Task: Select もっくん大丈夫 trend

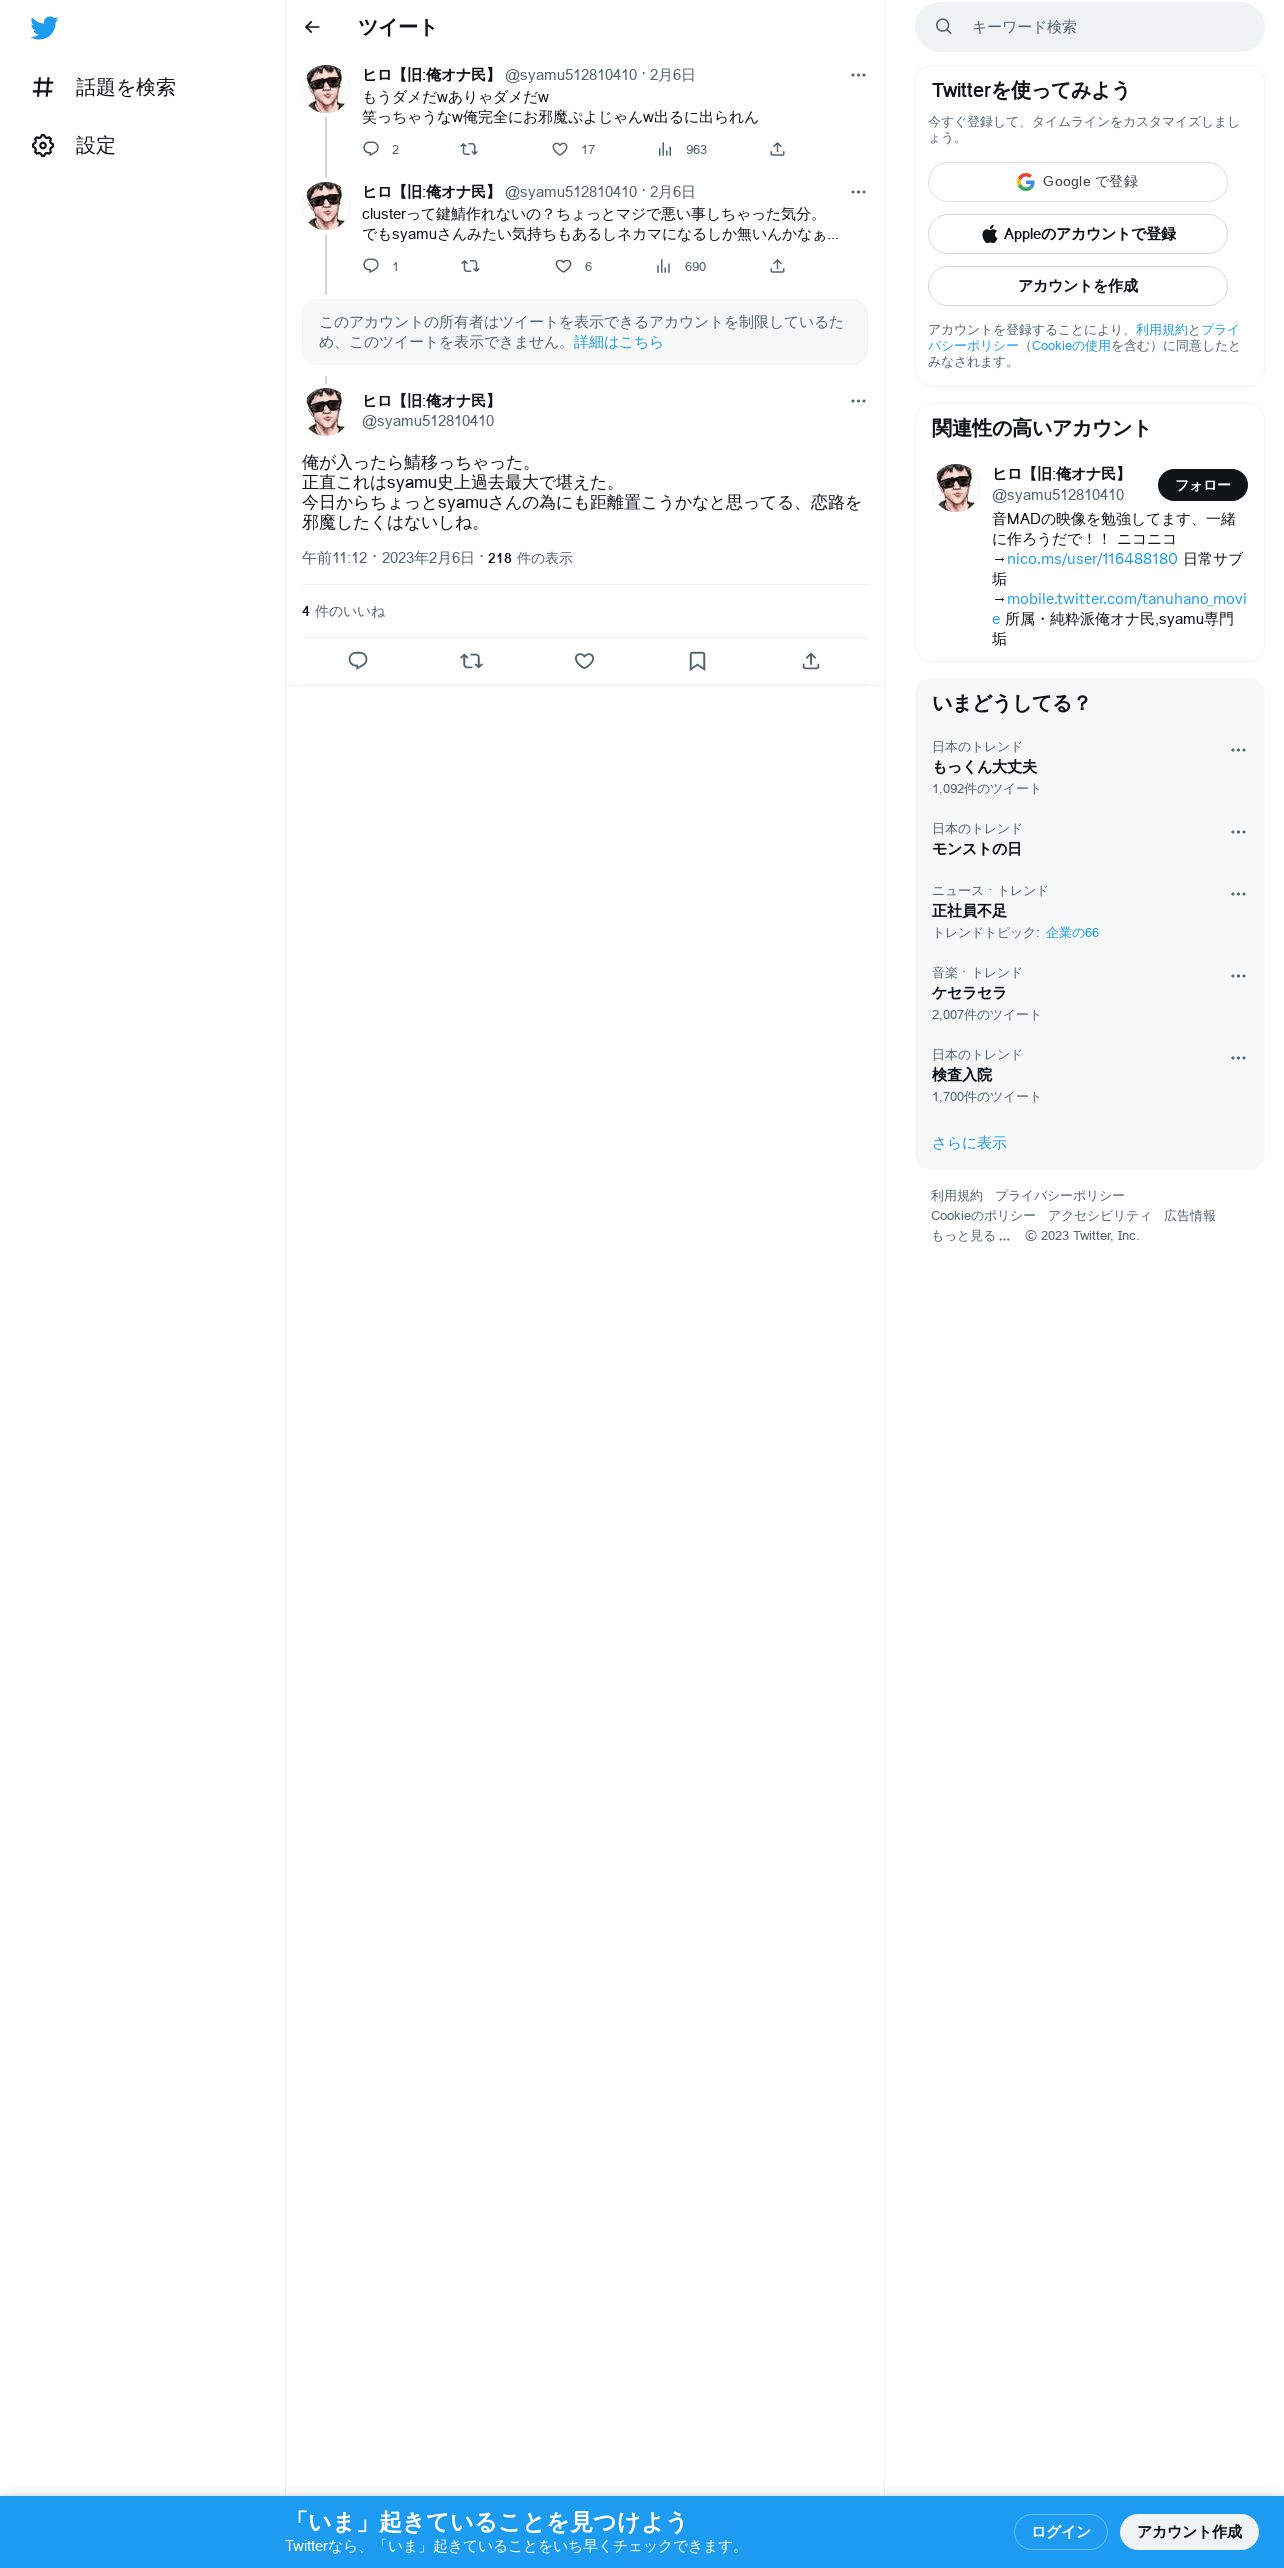Action: tap(984, 767)
